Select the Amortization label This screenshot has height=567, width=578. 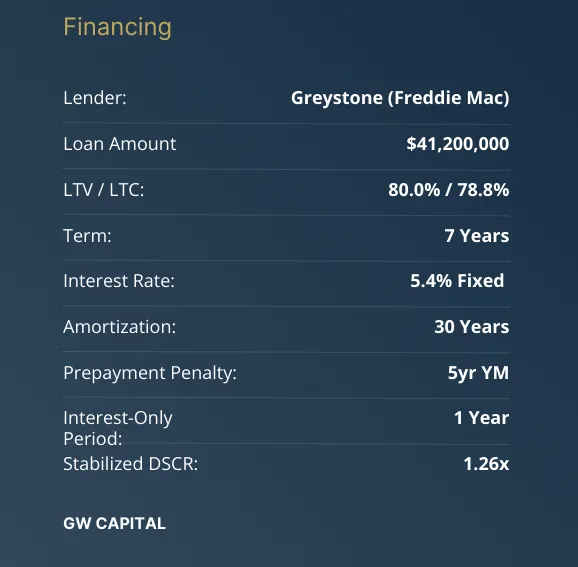pos(119,327)
